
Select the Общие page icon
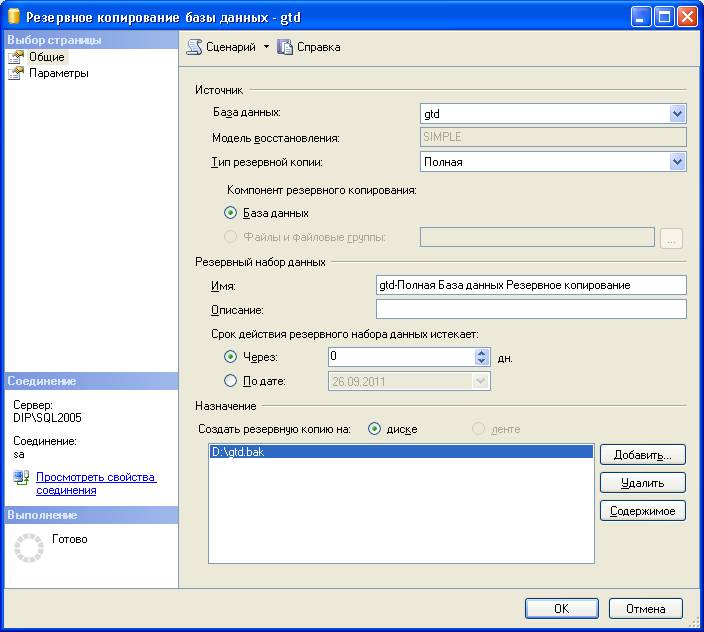pos(15,57)
